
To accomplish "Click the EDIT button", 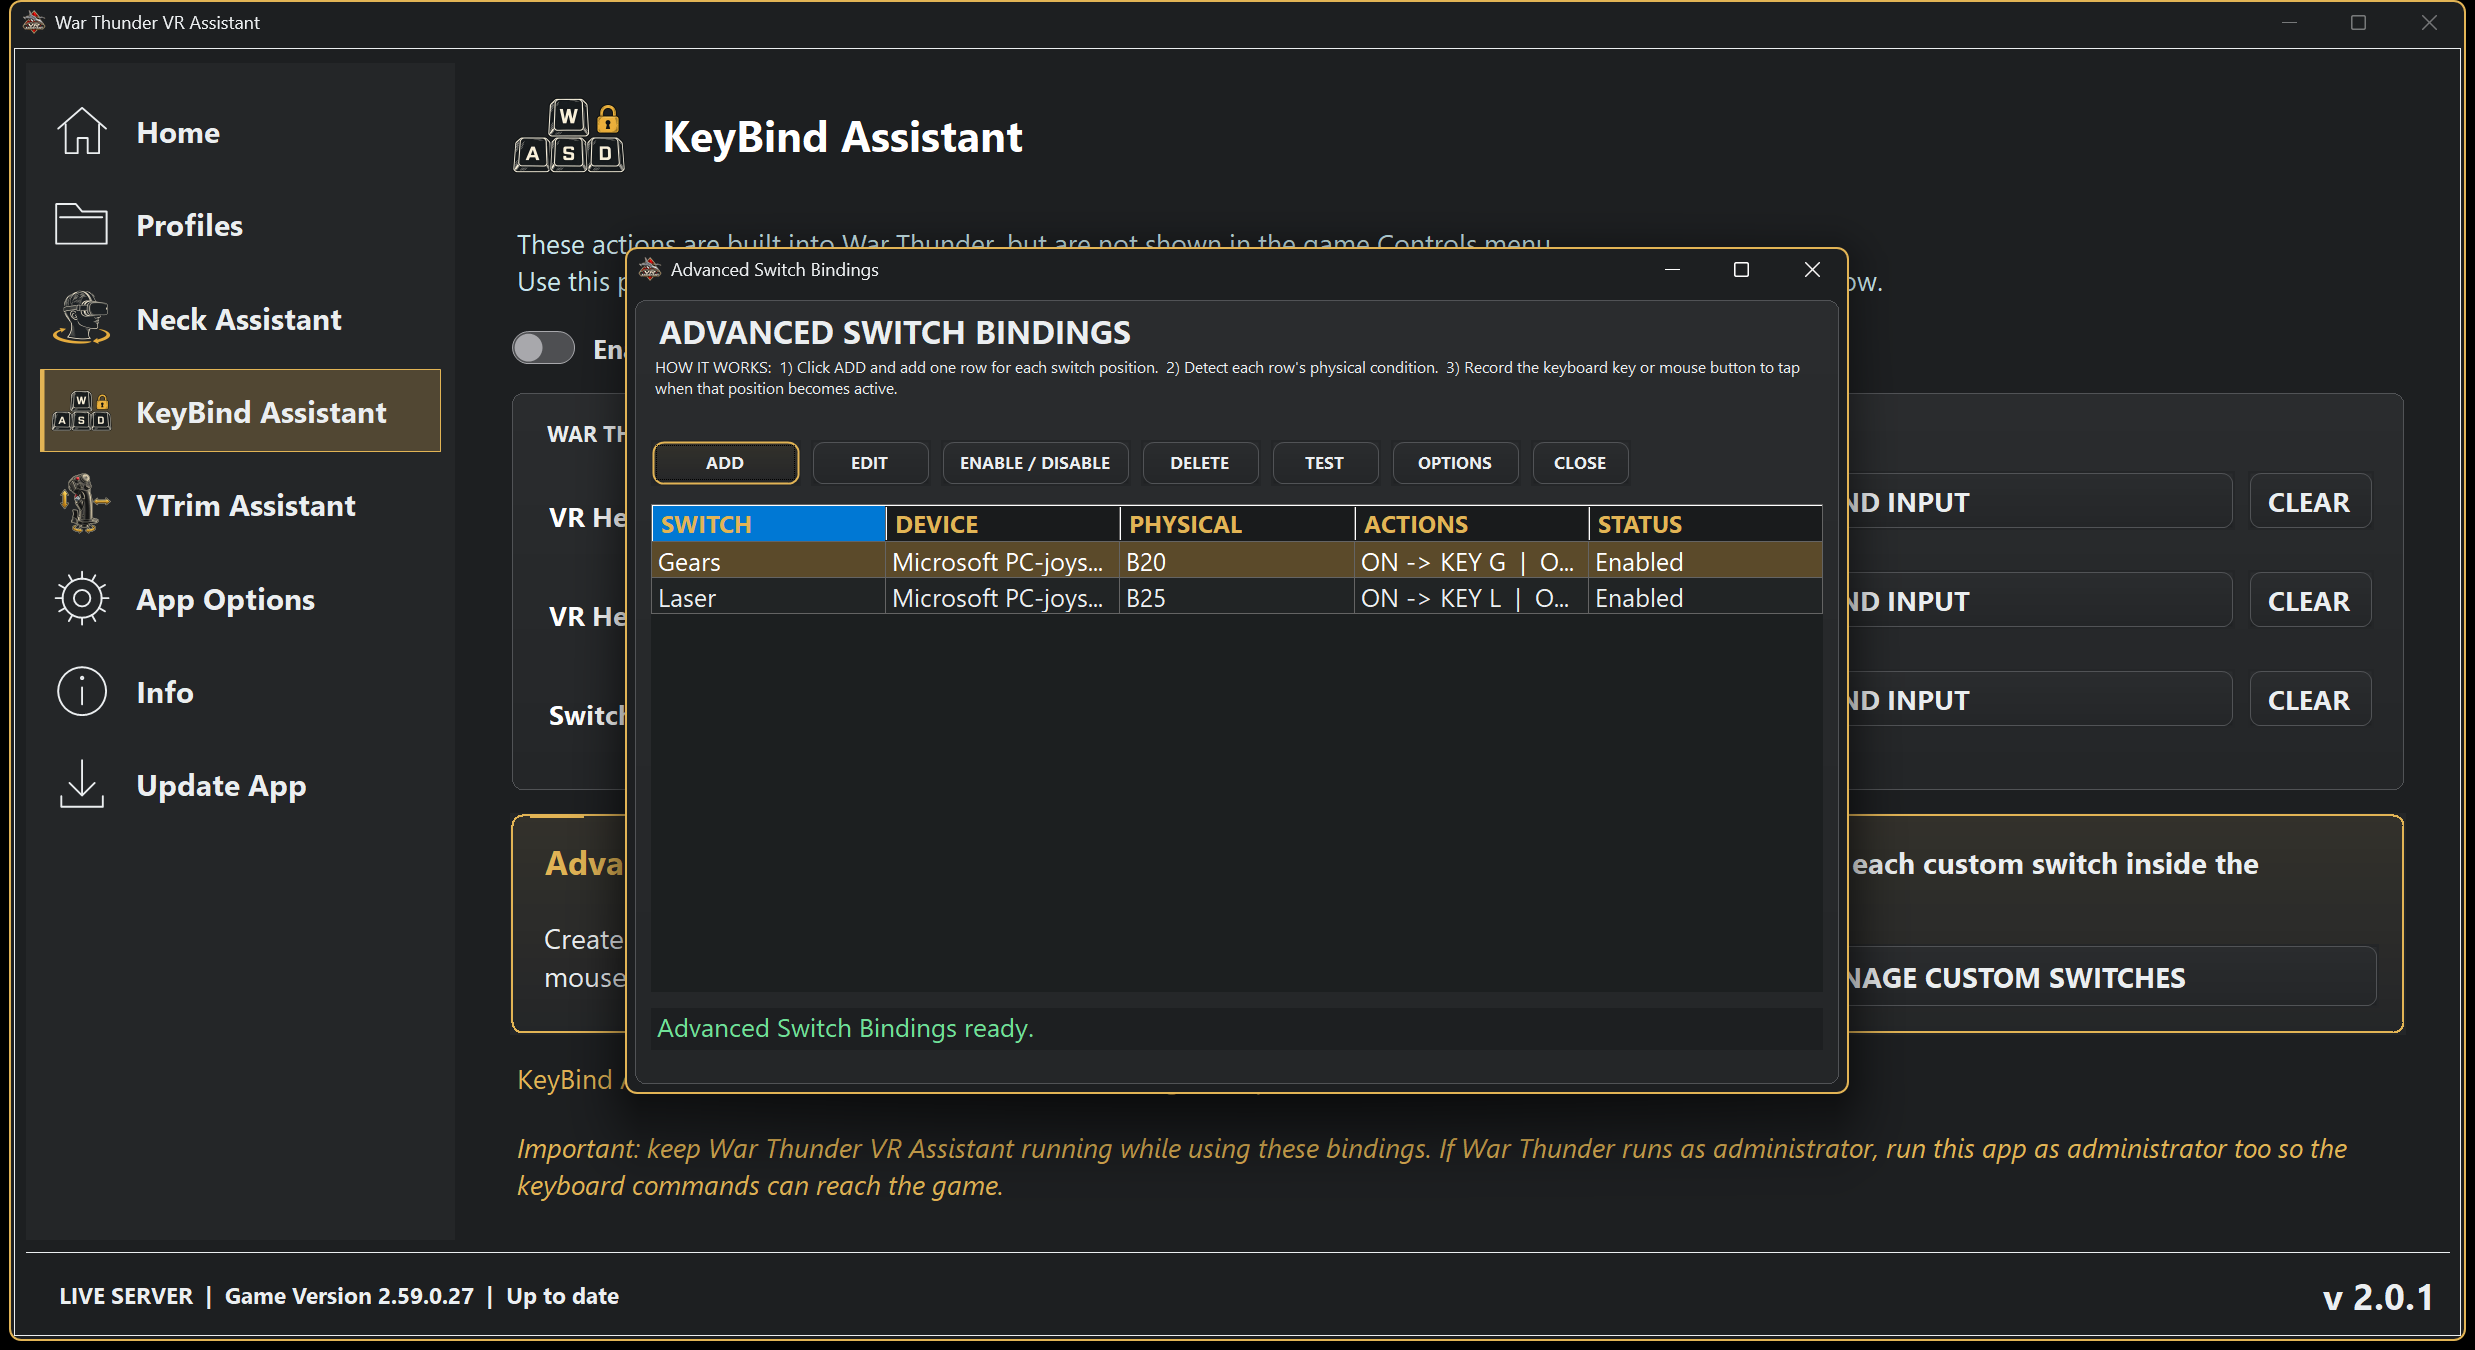I will pos(869,463).
